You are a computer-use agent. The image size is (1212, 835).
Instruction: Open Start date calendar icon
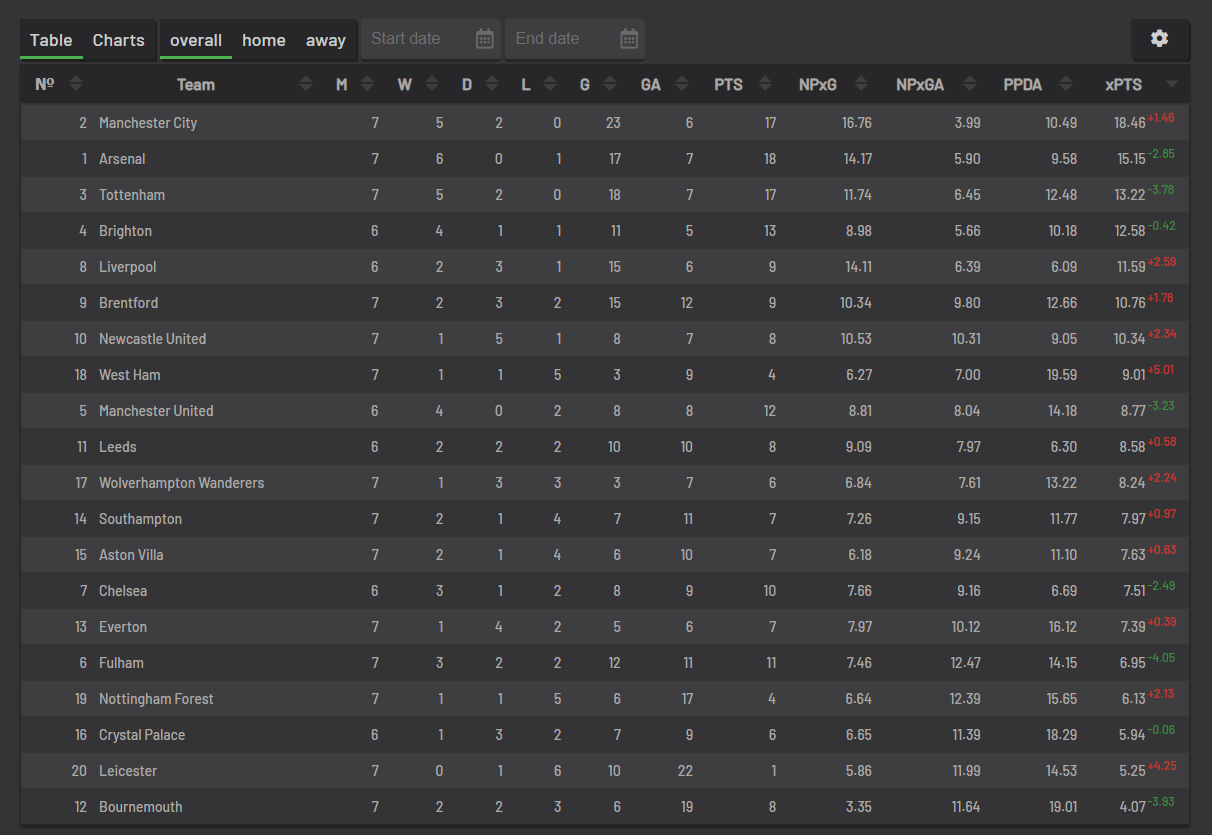click(485, 39)
